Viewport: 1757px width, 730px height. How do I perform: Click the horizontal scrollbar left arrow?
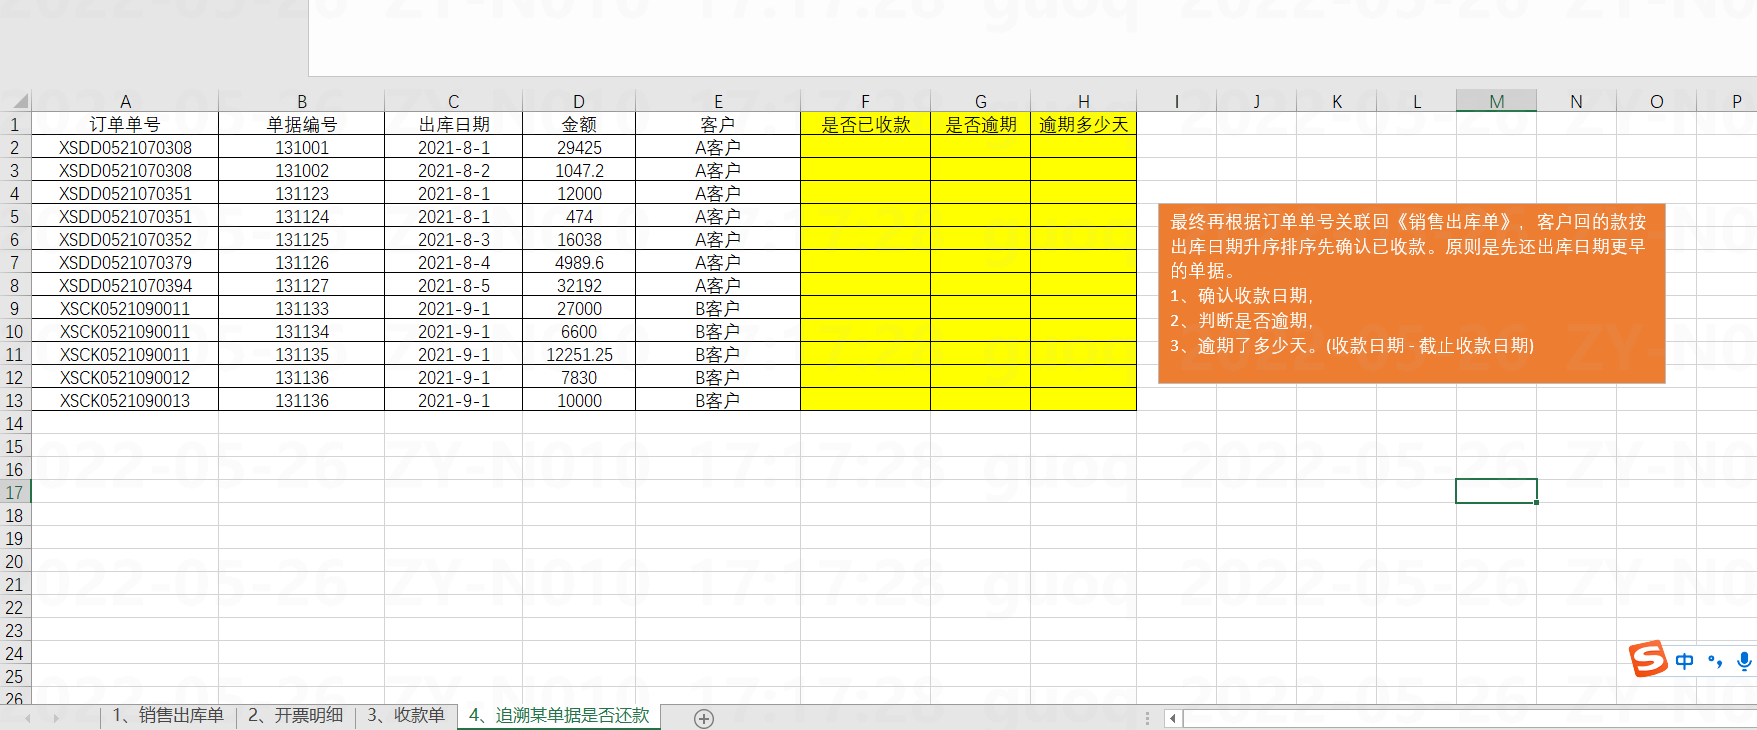pyautogui.click(x=1173, y=718)
